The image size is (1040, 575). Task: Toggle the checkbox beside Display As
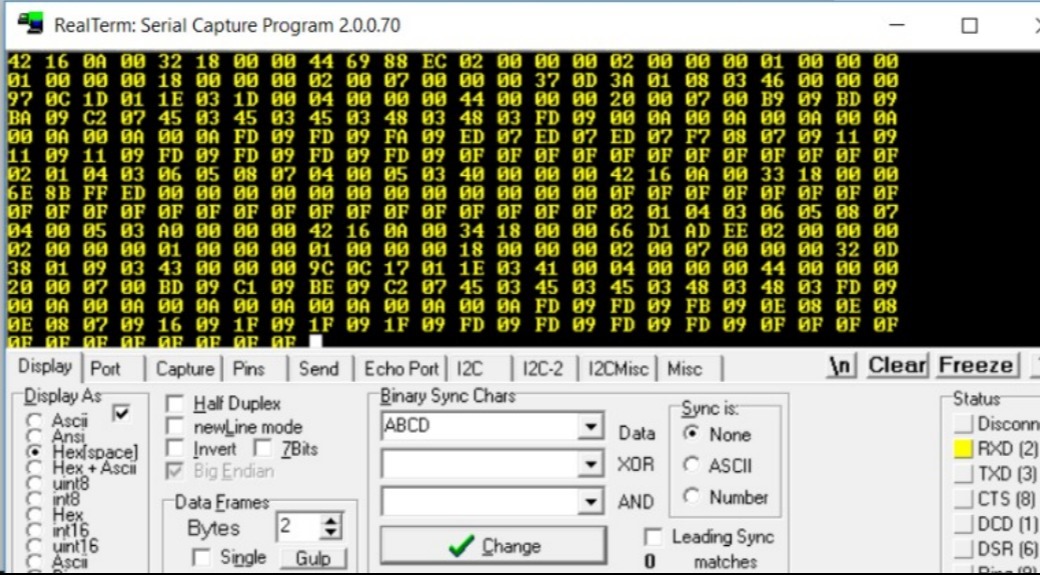point(121,413)
